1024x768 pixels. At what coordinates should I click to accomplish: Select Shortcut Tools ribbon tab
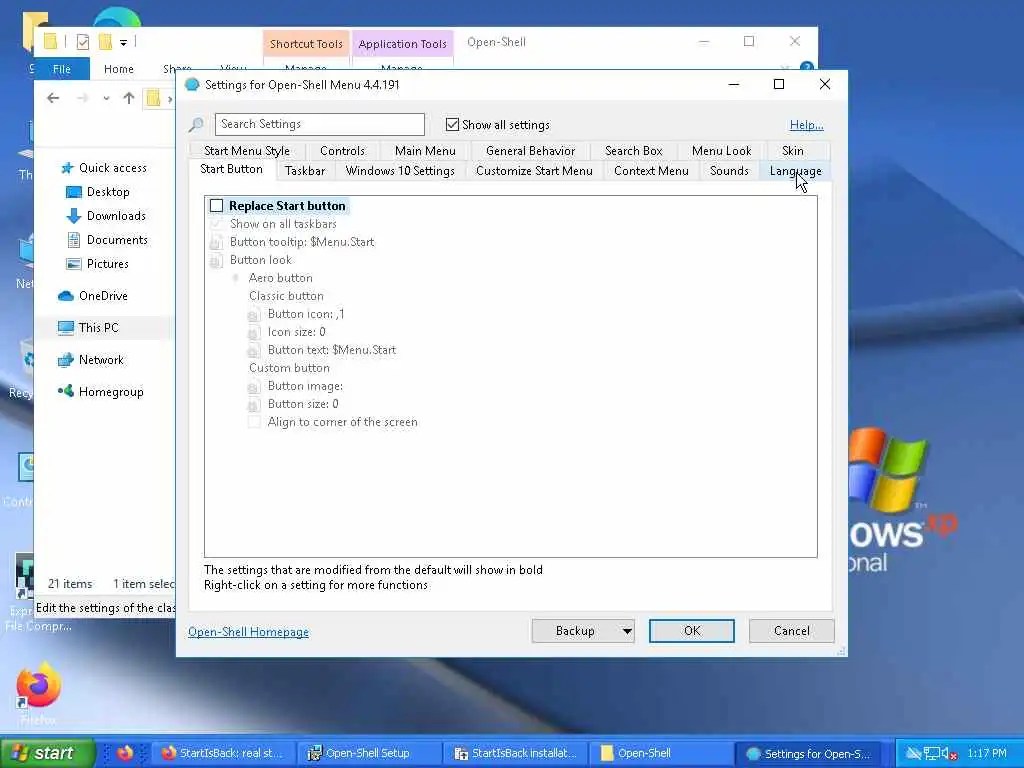click(x=306, y=44)
